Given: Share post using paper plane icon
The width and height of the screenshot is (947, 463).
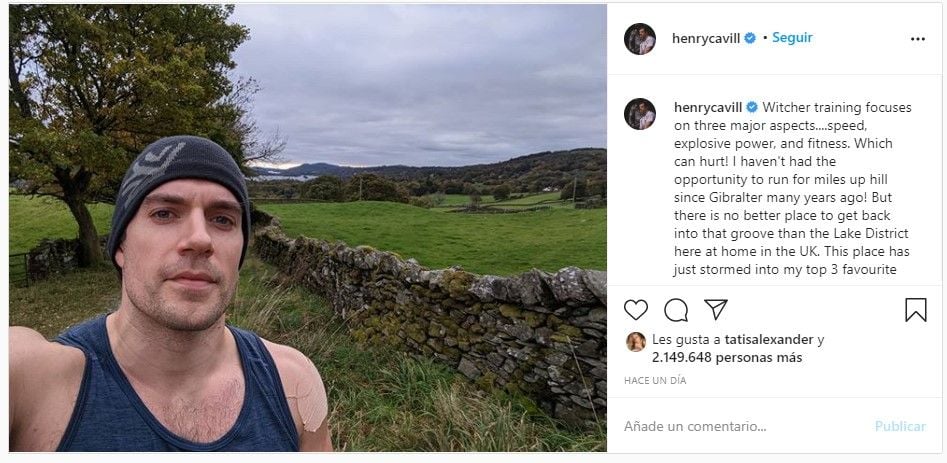Looking at the screenshot, I should click(715, 310).
